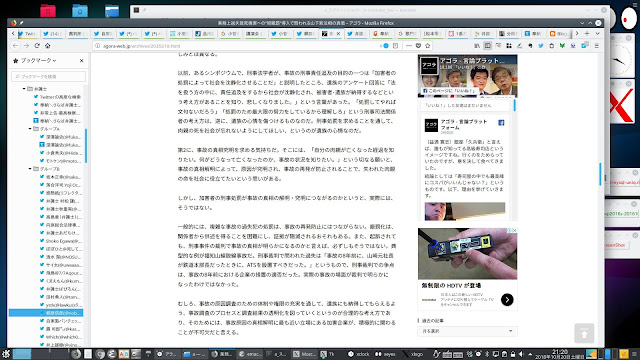Viewport: 640px width, 360px height.
Task: Switch to the 裁判所 tab
Action: pos(77,33)
